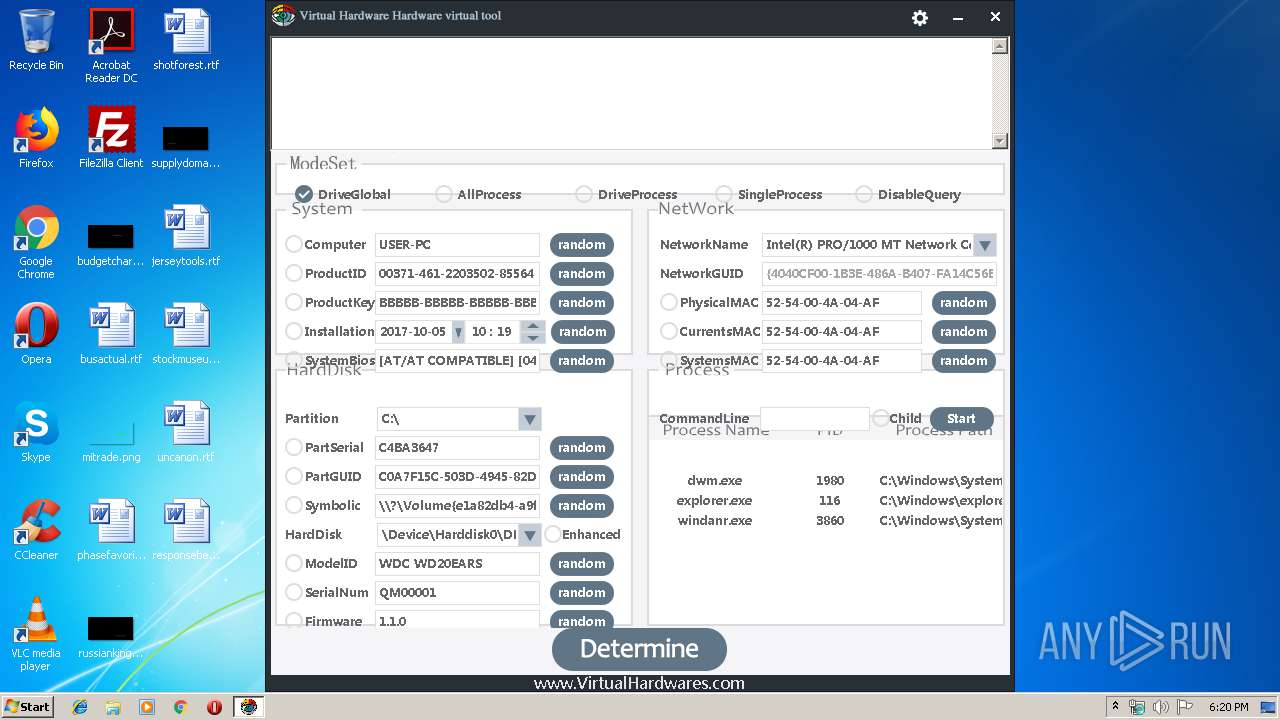Open jerseytools.rtf document icon

tap(186, 237)
